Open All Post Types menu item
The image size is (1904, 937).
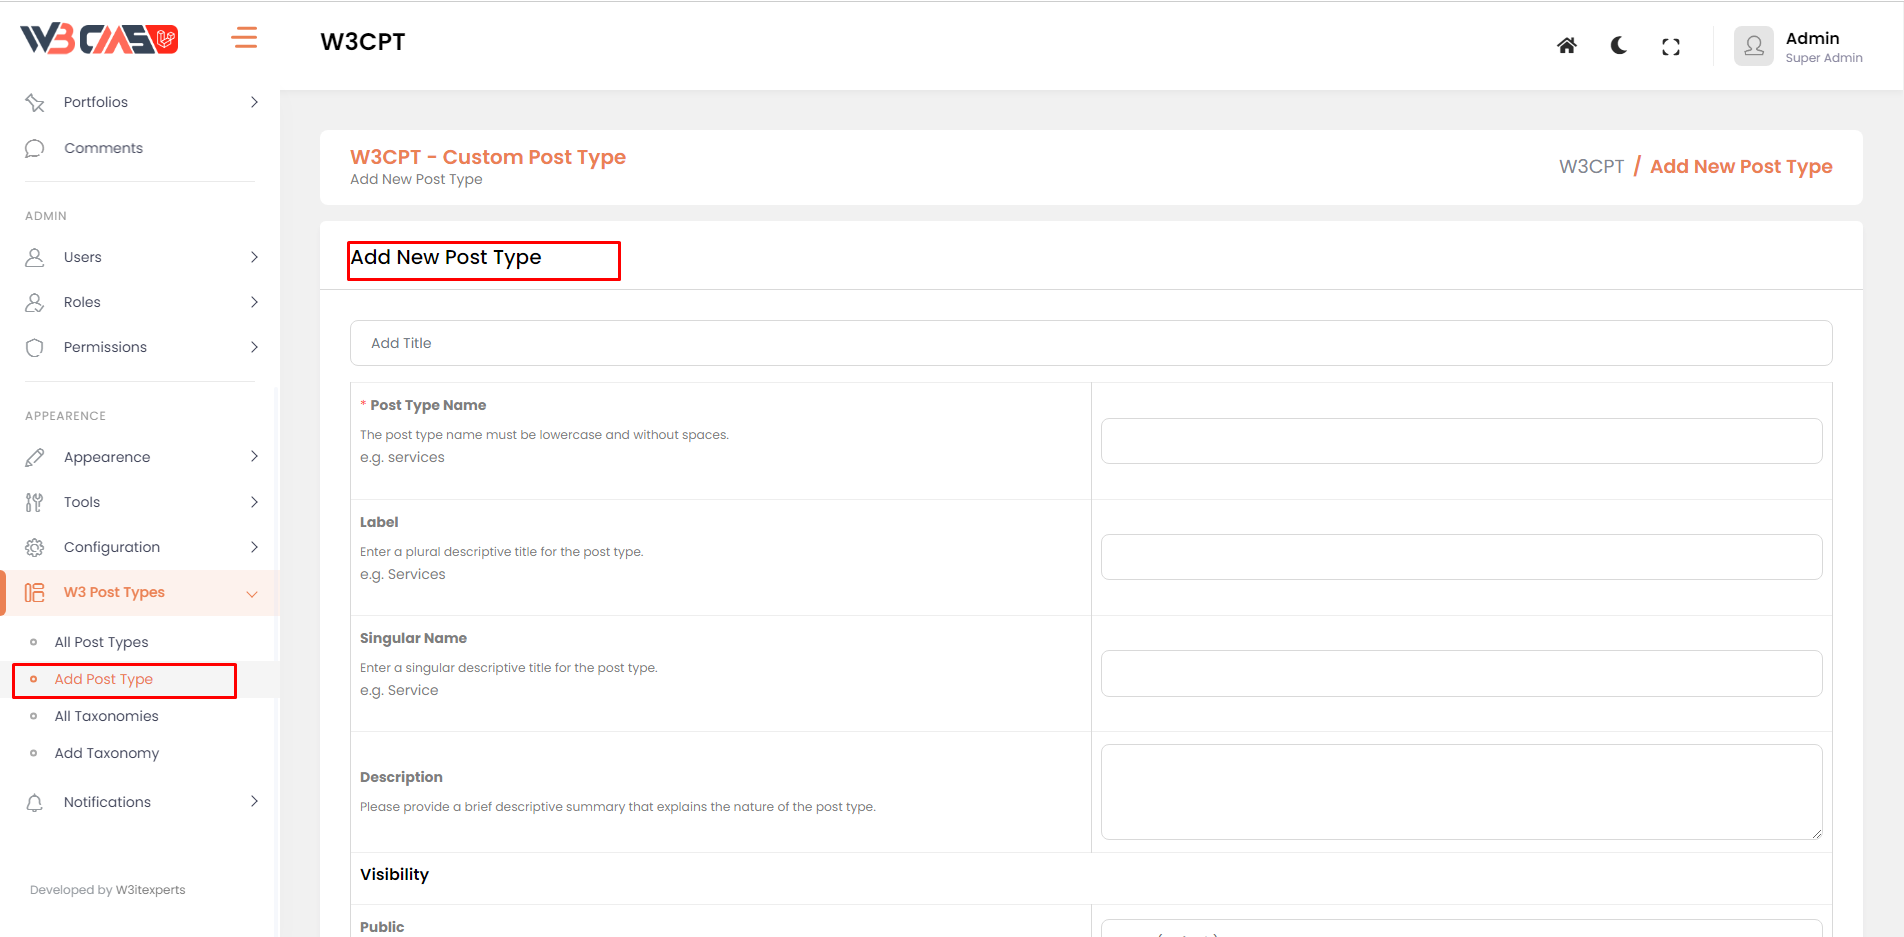pyautogui.click(x=101, y=642)
